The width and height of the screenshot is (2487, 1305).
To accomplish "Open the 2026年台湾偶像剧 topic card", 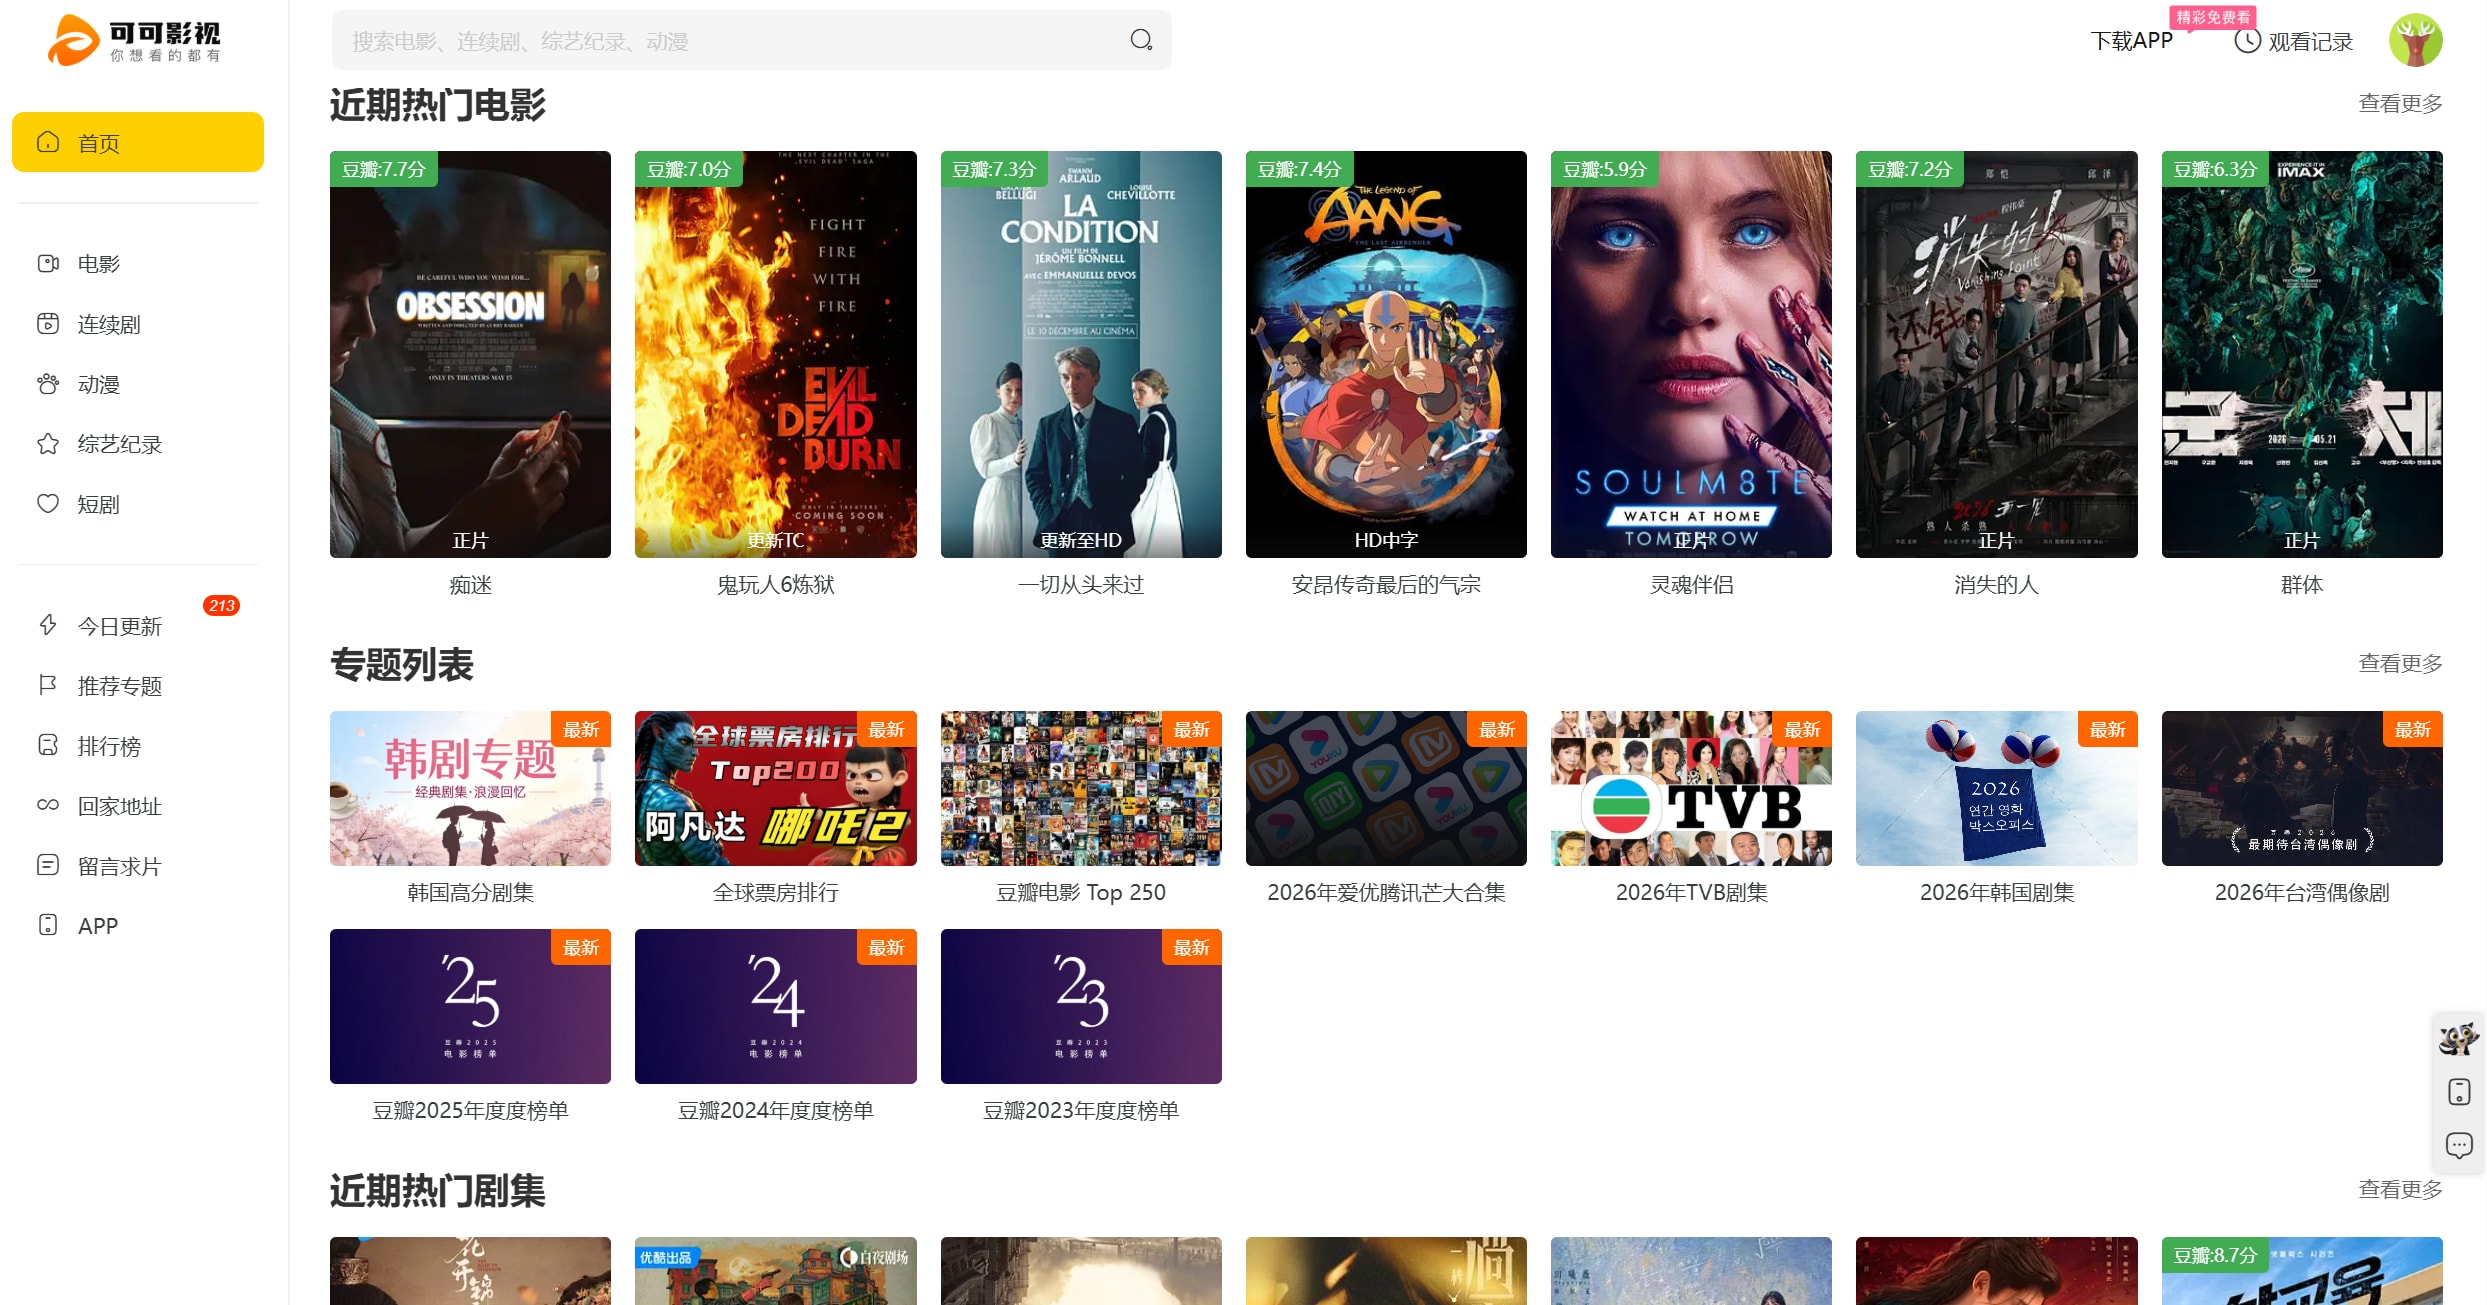I will click(2302, 788).
